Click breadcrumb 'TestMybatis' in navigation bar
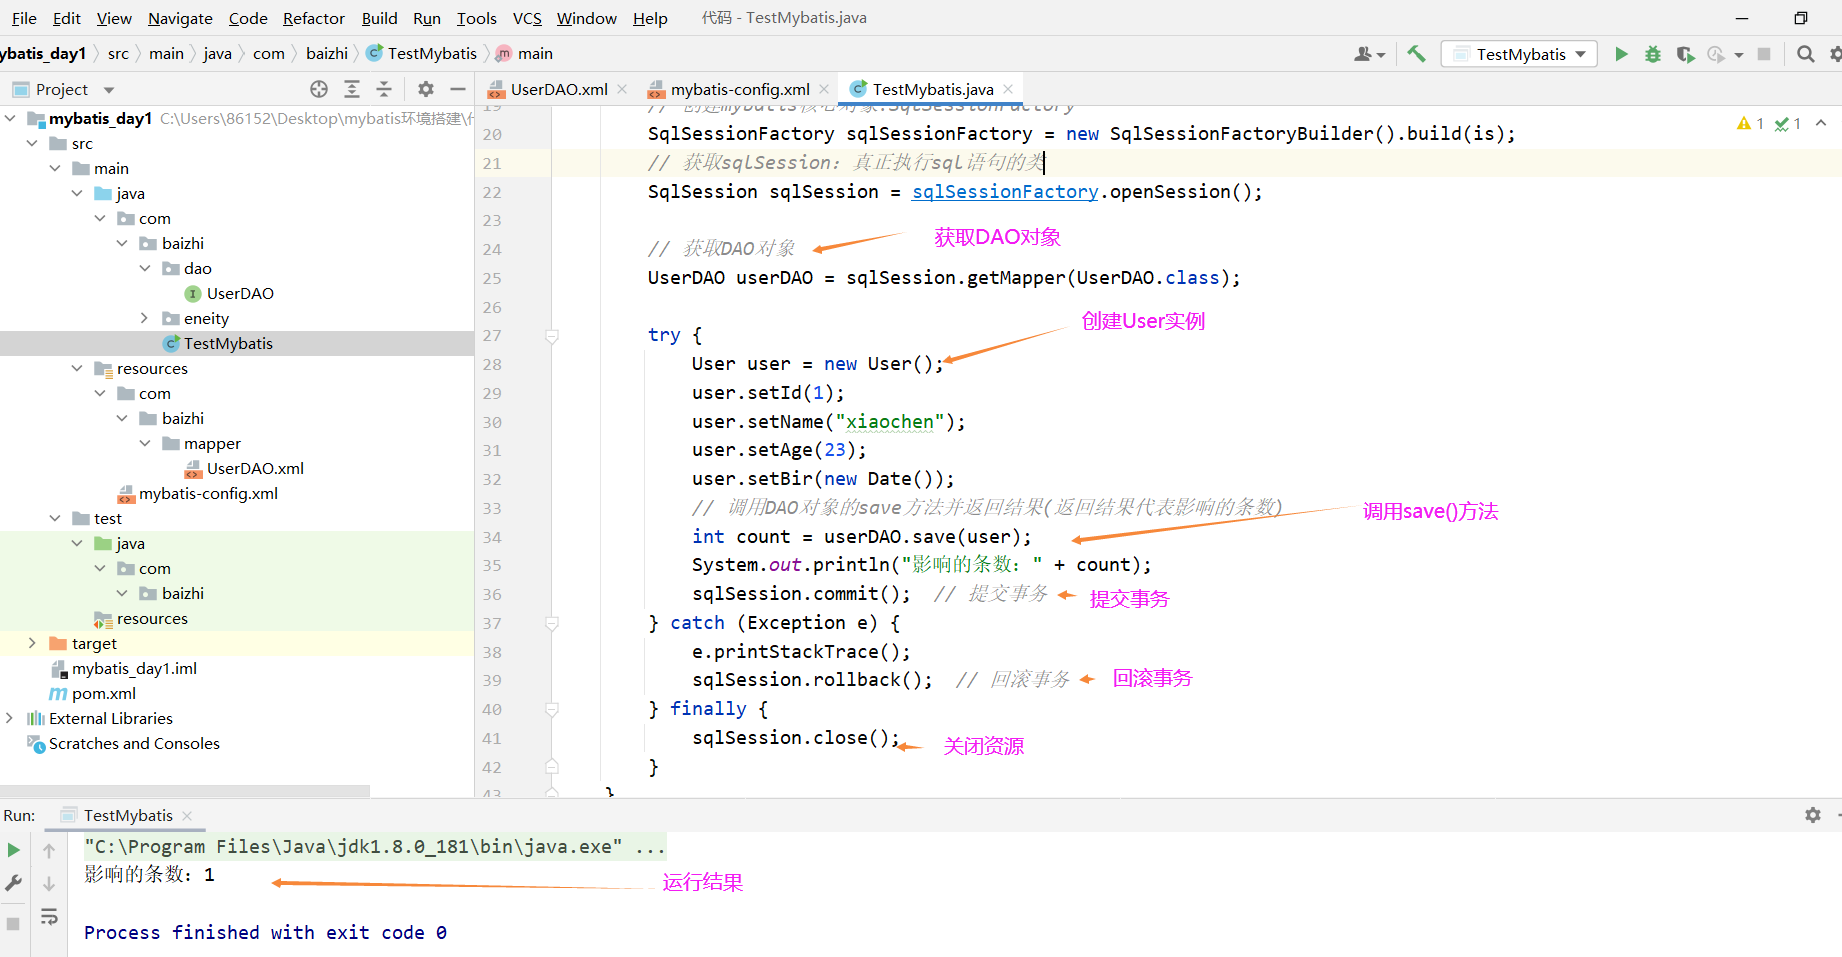Screen dimensions: 1842x957 click(432, 54)
